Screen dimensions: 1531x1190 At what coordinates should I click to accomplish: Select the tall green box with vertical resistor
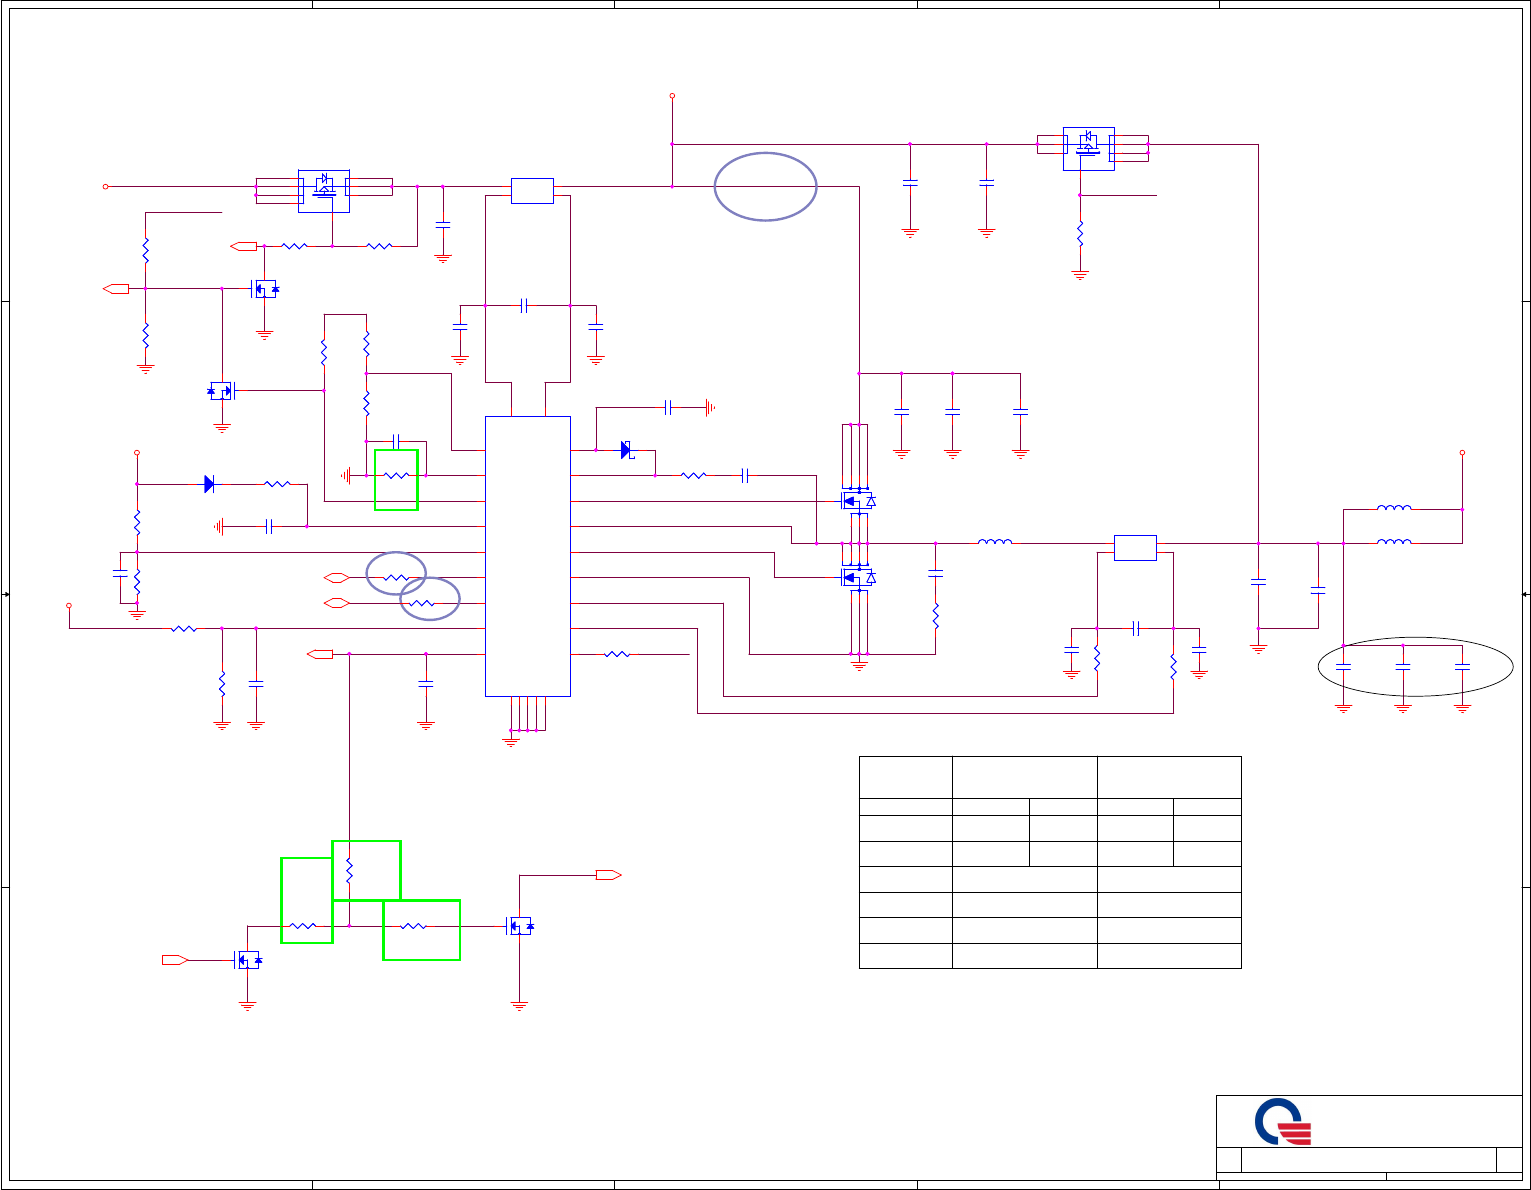[366, 870]
